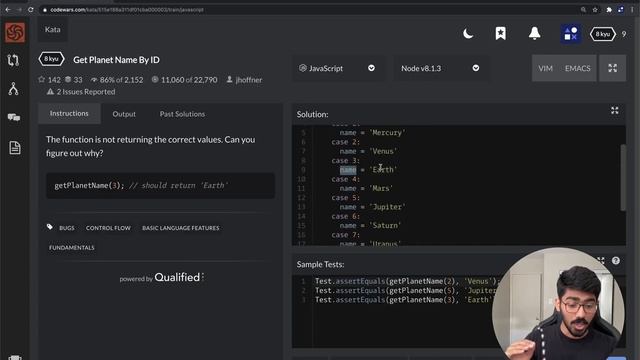Screen dimensions: 640x360
Task: Switch to the Output tab
Action: click(124, 114)
